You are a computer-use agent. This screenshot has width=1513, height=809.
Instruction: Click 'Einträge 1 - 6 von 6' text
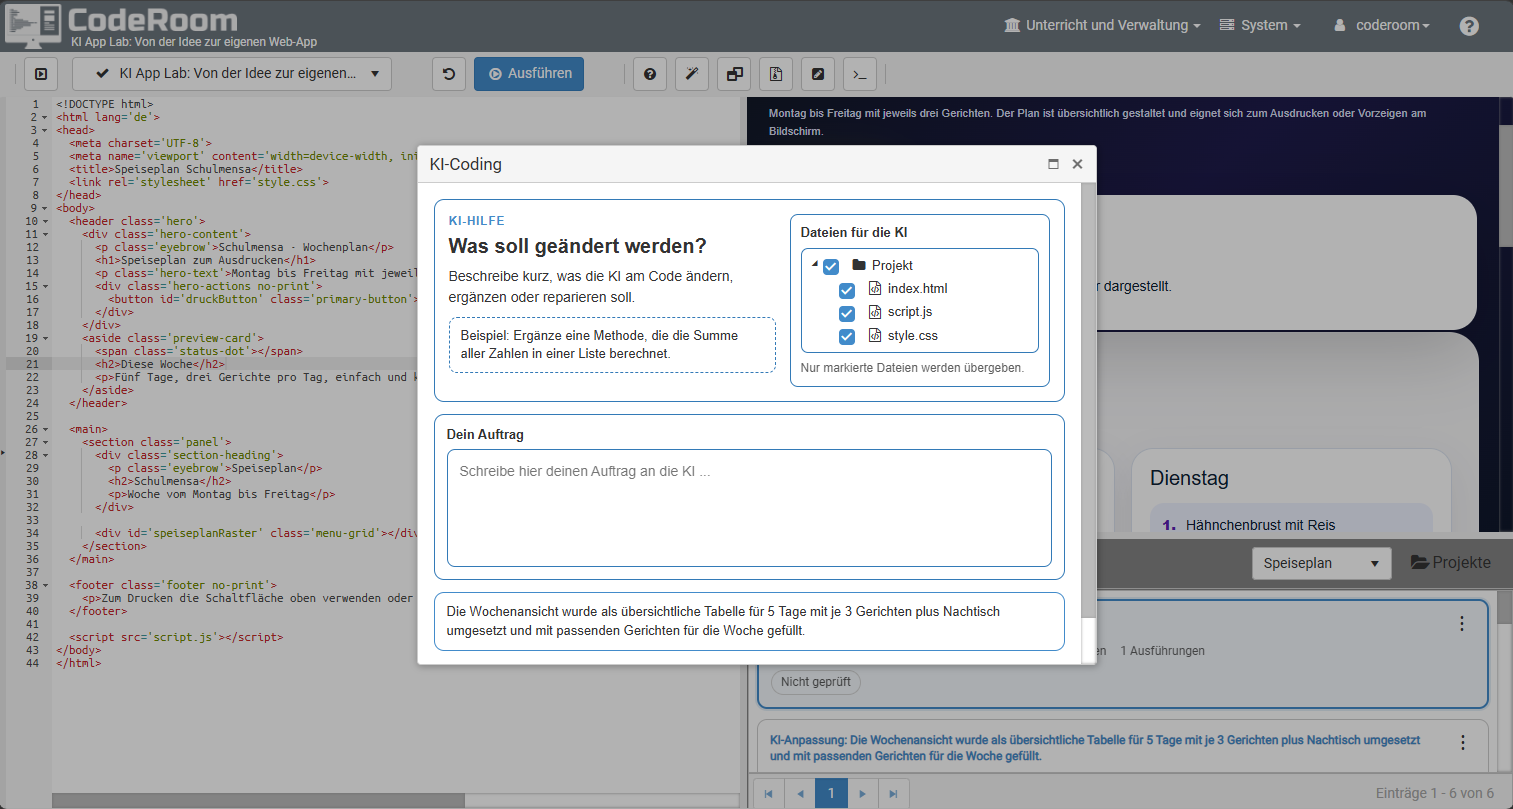(1435, 793)
